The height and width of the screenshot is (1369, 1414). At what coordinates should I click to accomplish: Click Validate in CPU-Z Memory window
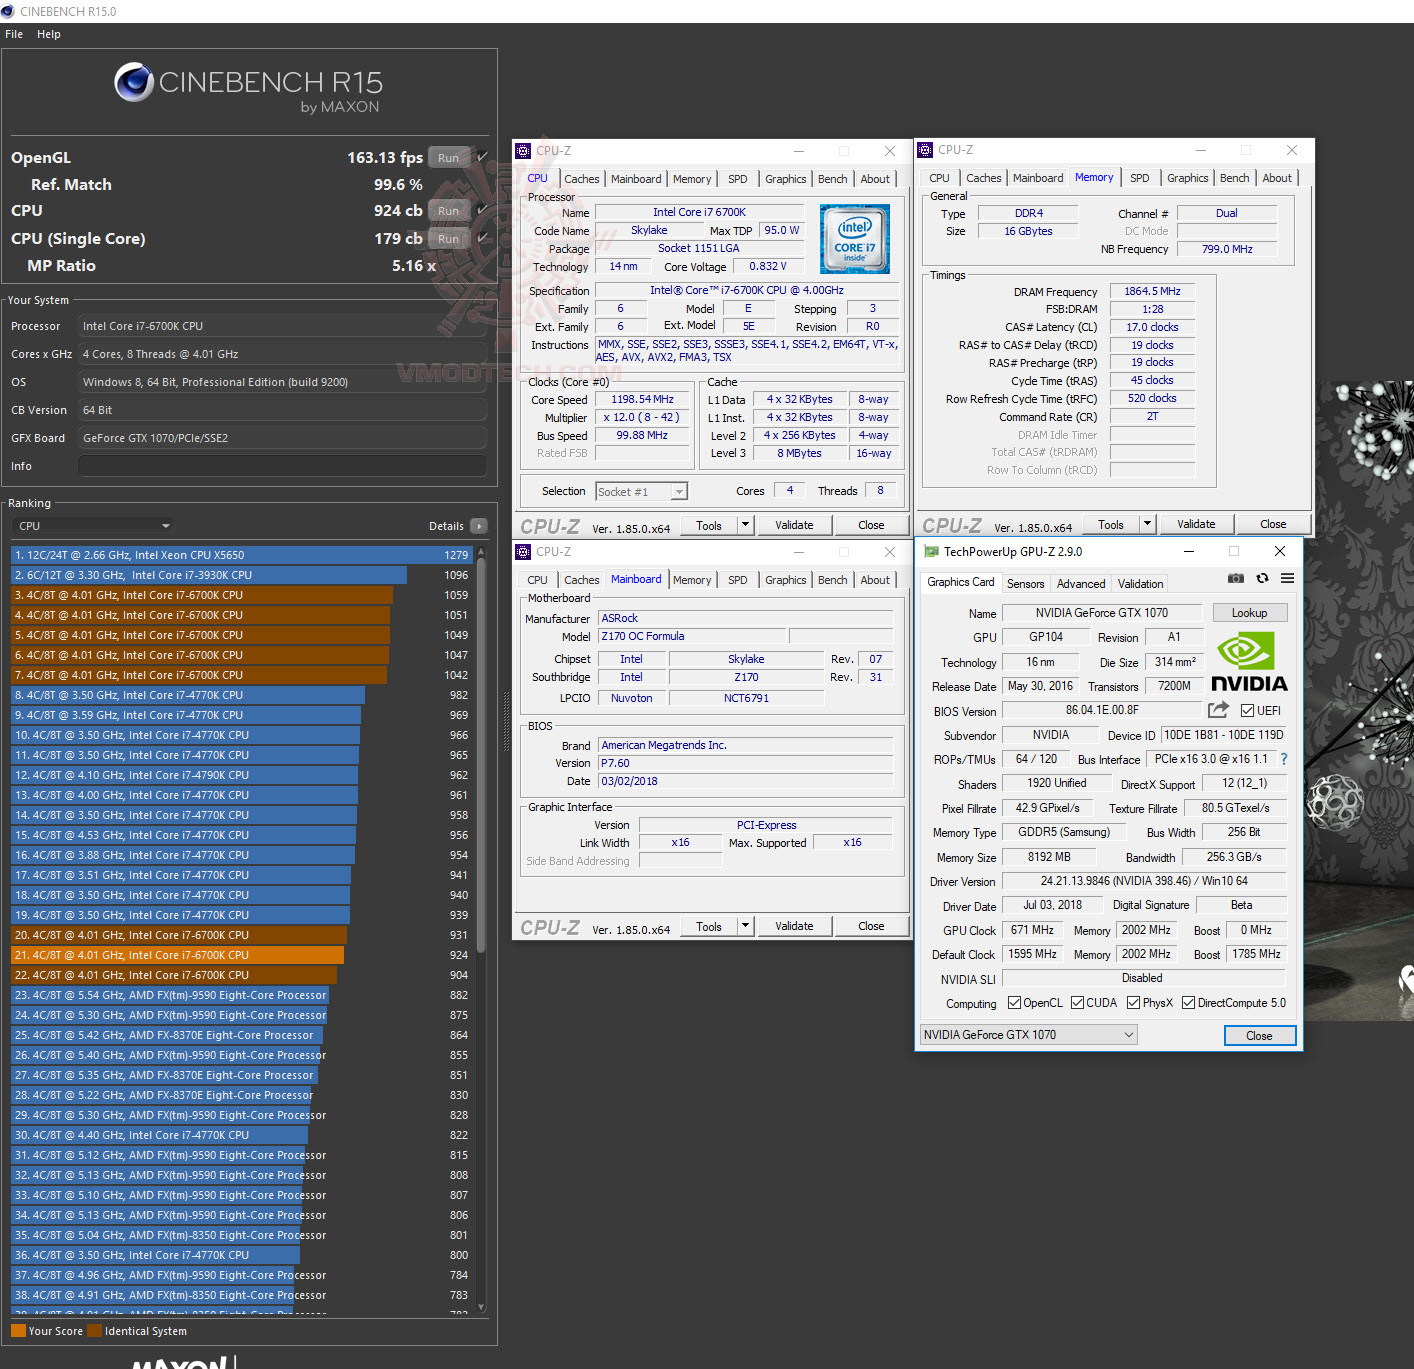[x=1196, y=524]
